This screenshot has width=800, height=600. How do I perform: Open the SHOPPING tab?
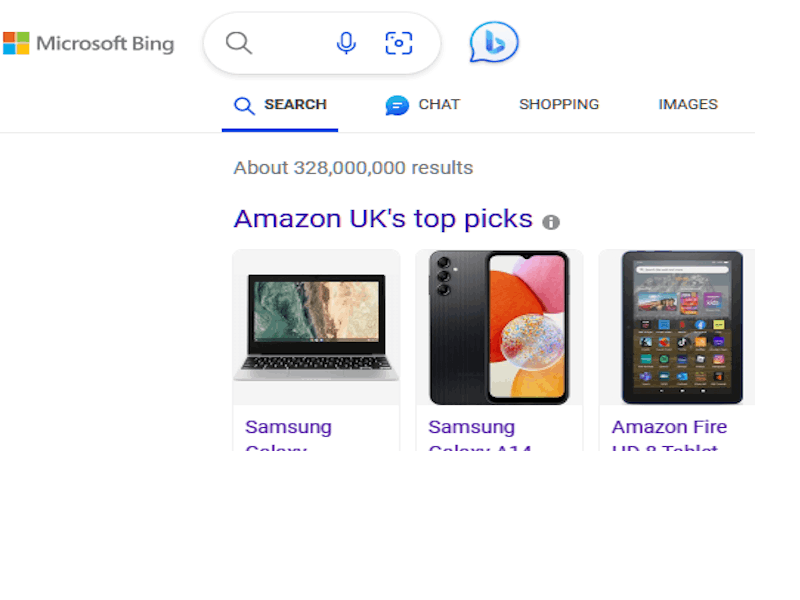pyautogui.click(x=559, y=104)
